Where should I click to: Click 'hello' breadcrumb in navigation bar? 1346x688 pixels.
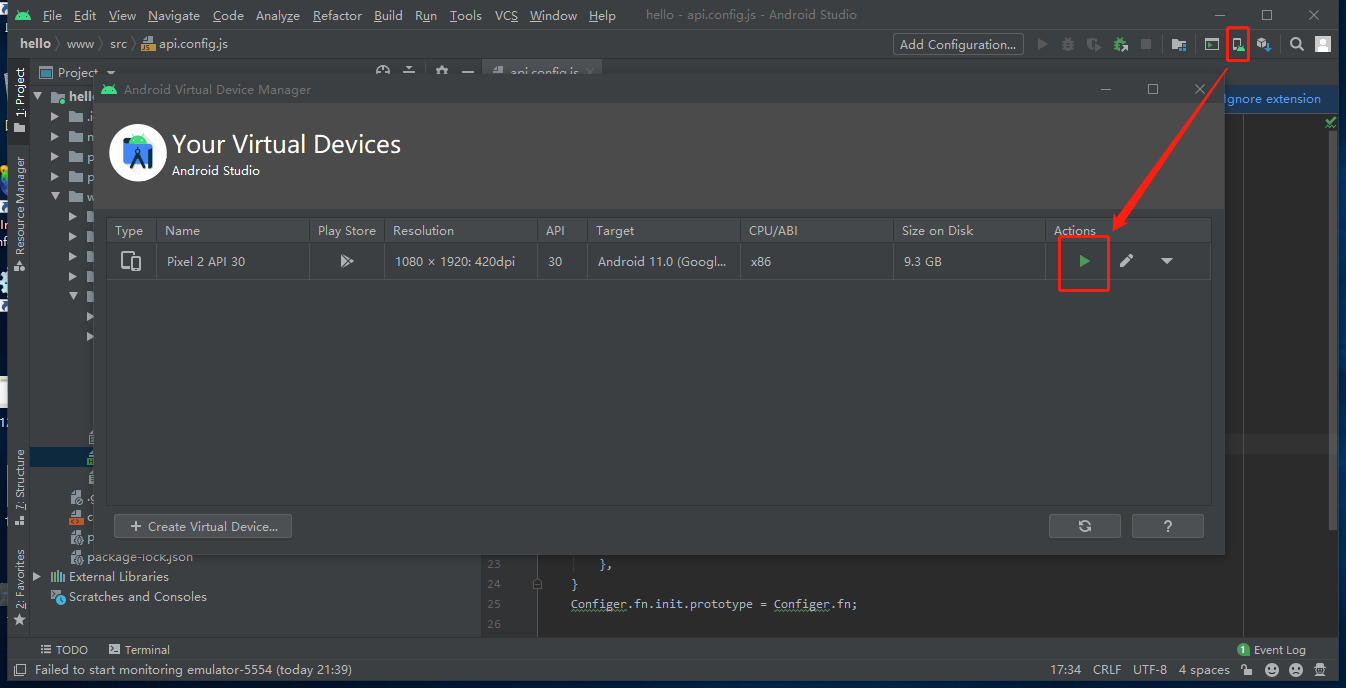point(35,44)
